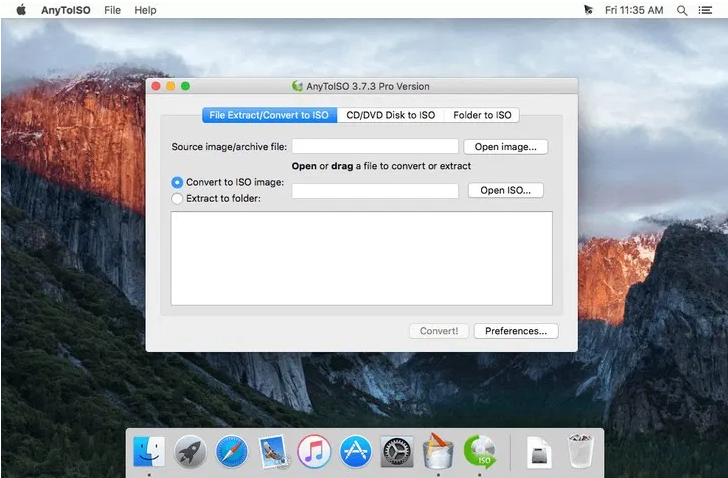This screenshot has height=478, width=728.
Task: Open Finder from the Dock
Action: point(149,452)
